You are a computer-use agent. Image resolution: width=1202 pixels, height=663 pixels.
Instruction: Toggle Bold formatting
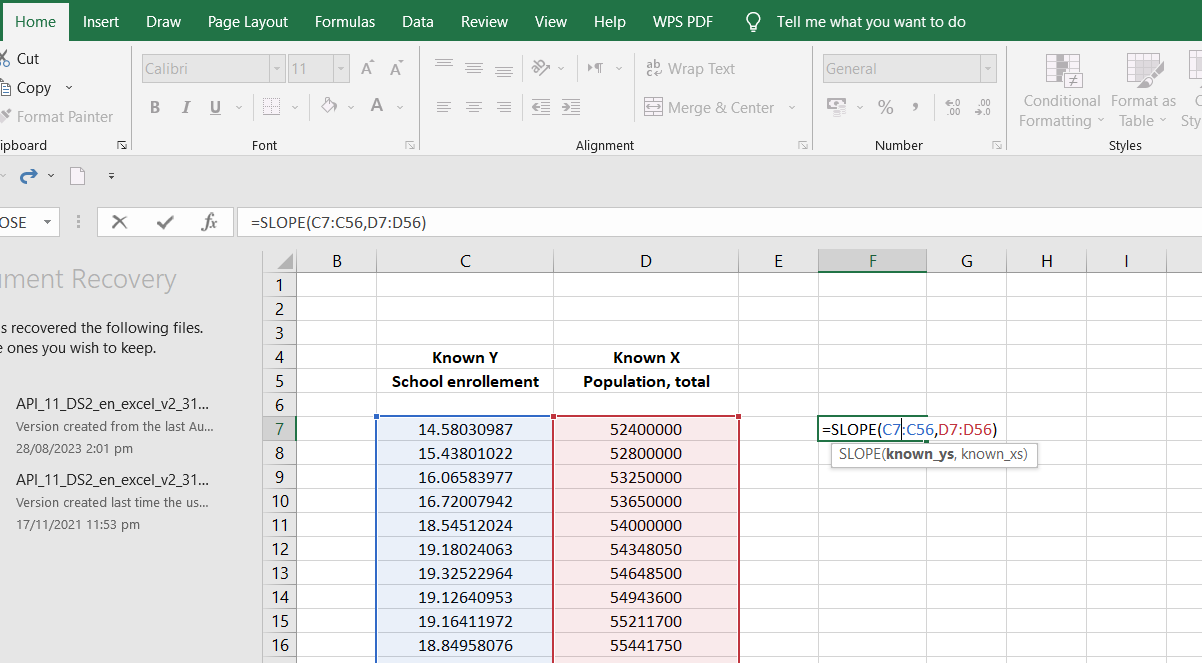point(155,107)
